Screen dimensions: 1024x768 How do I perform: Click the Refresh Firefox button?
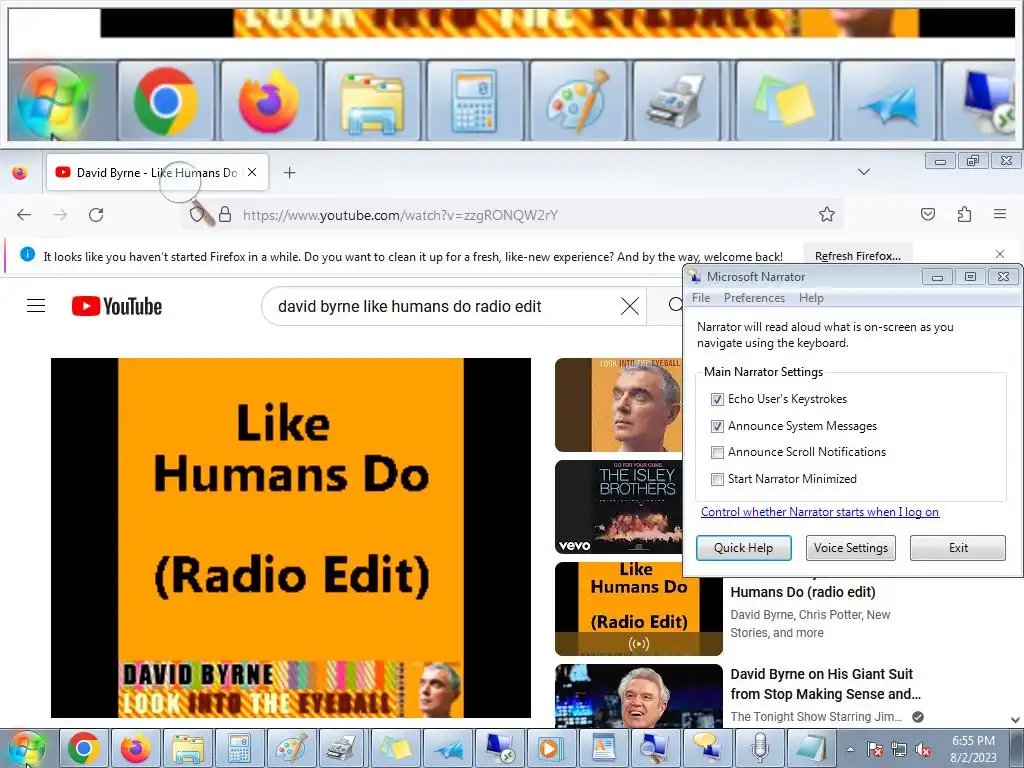(x=857, y=256)
